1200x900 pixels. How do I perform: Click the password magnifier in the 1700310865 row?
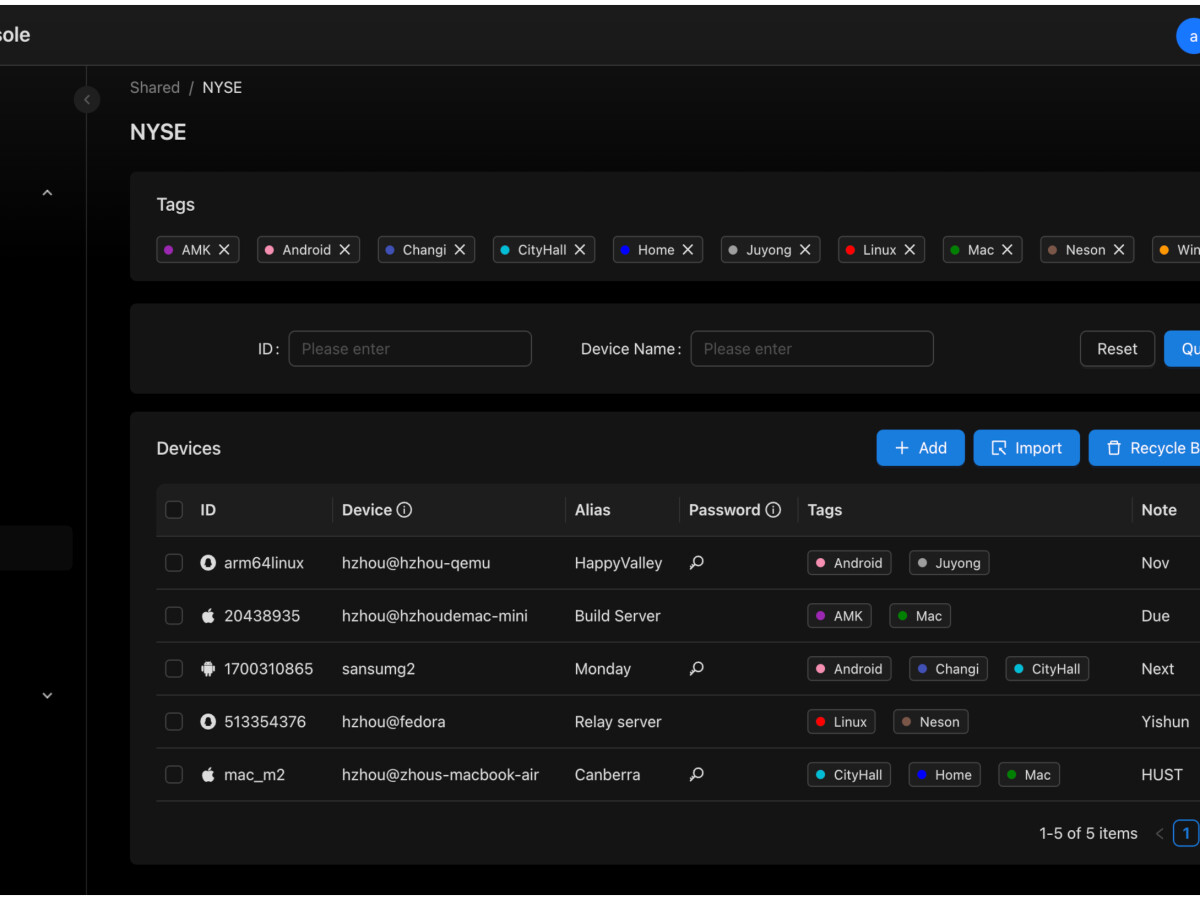pos(697,669)
